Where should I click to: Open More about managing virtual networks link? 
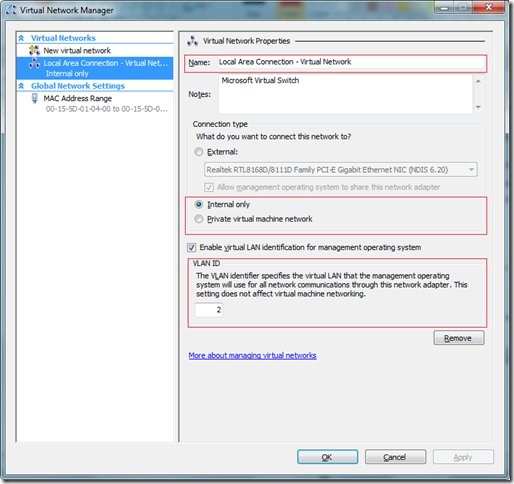pos(252,356)
